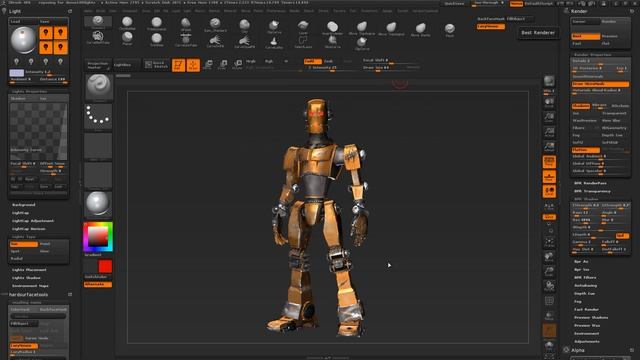640x360 pixels.
Task: Click the Save button in the Light palette
Action: click(53, 22)
